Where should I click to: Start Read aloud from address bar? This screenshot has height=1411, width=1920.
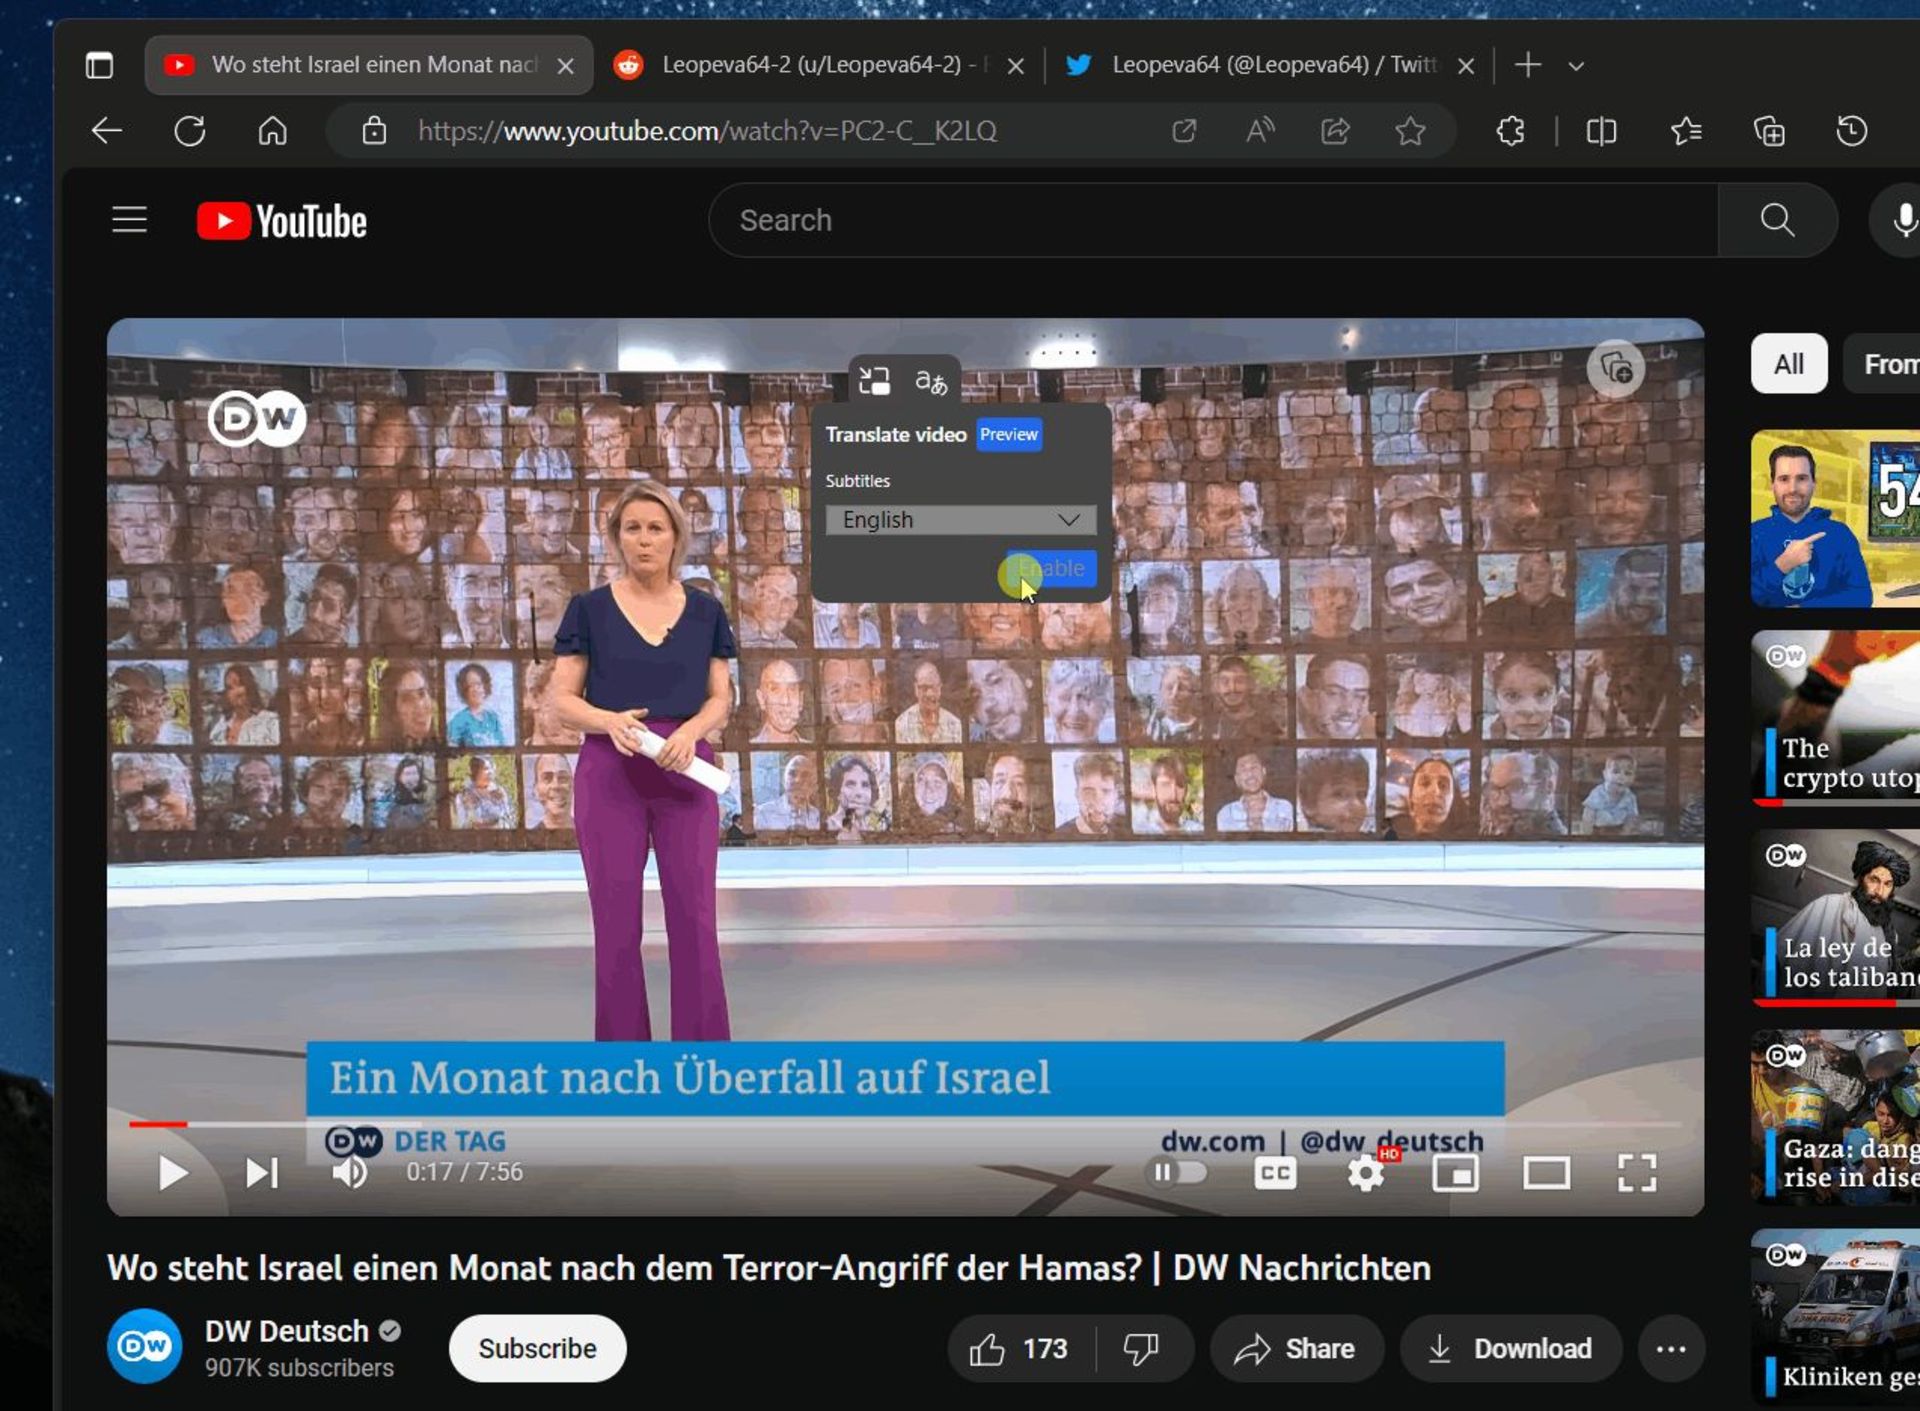click(x=1260, y=131)
